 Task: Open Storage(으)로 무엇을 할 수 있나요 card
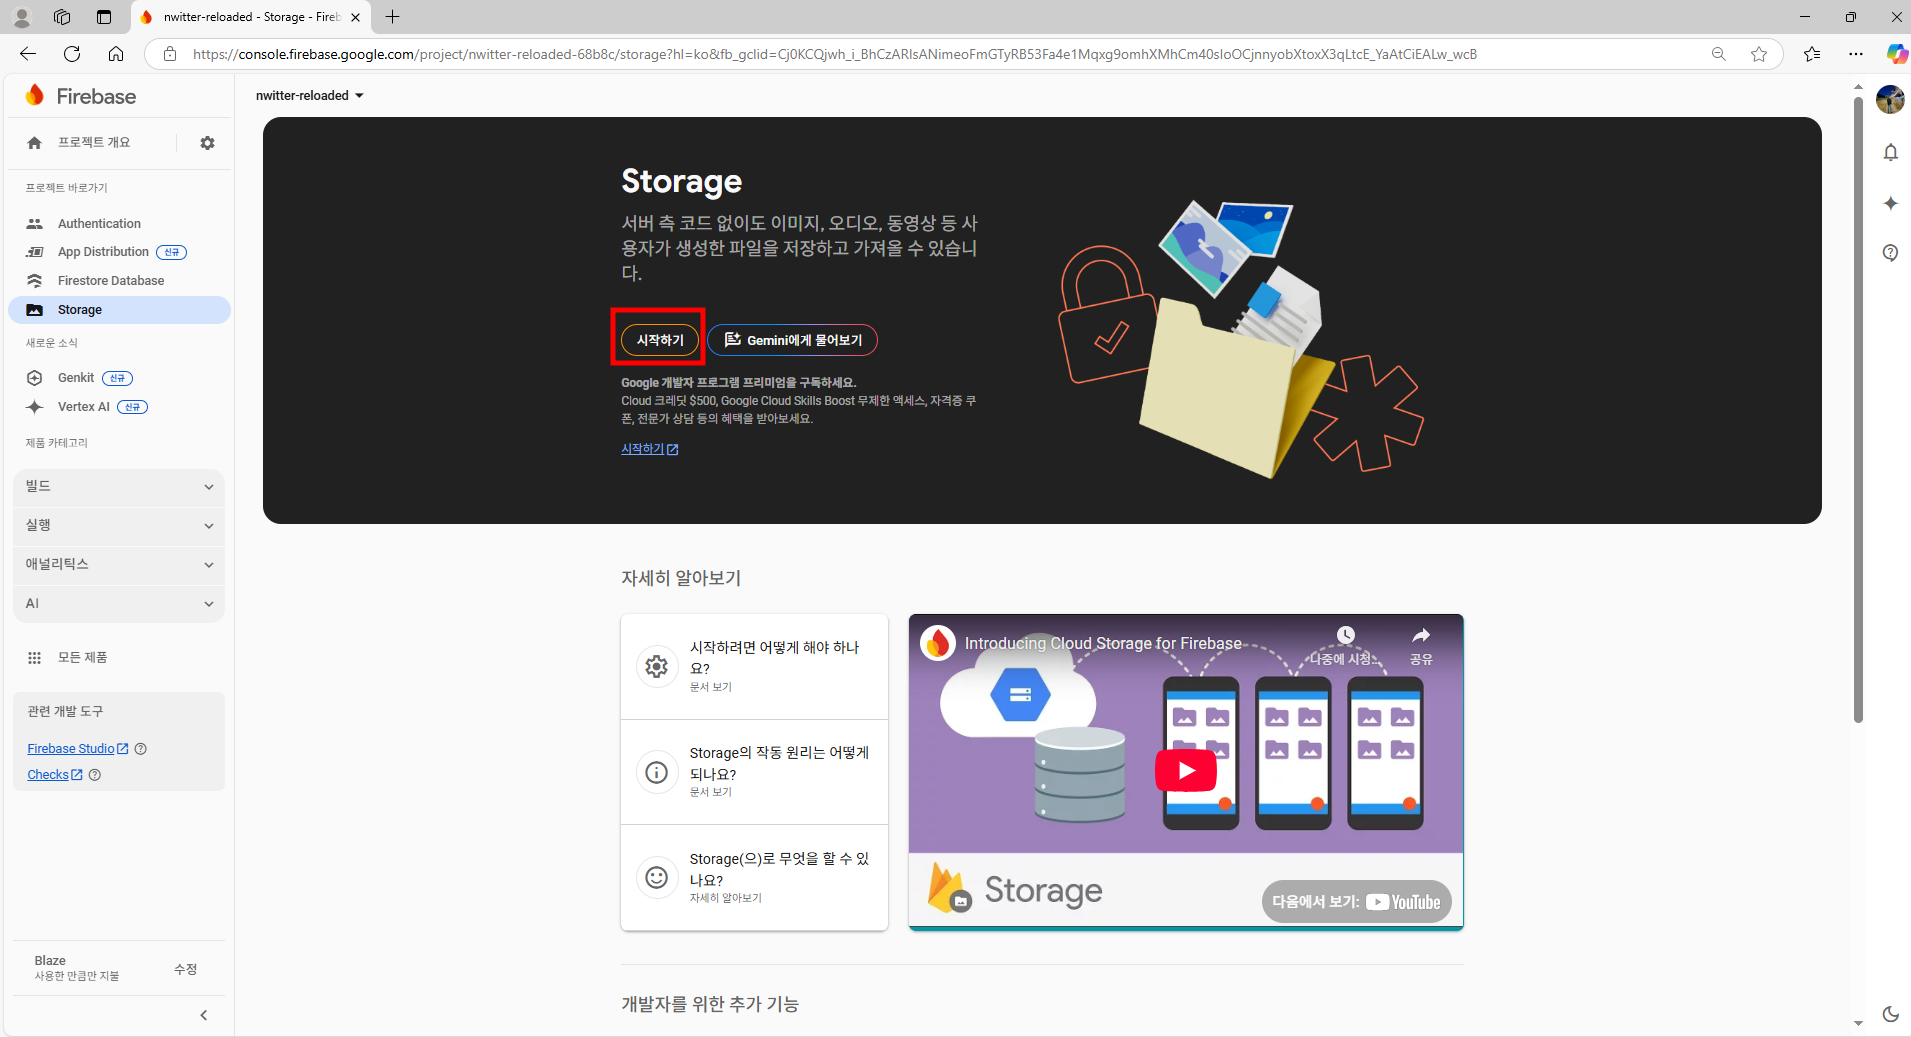pos(754,878)
